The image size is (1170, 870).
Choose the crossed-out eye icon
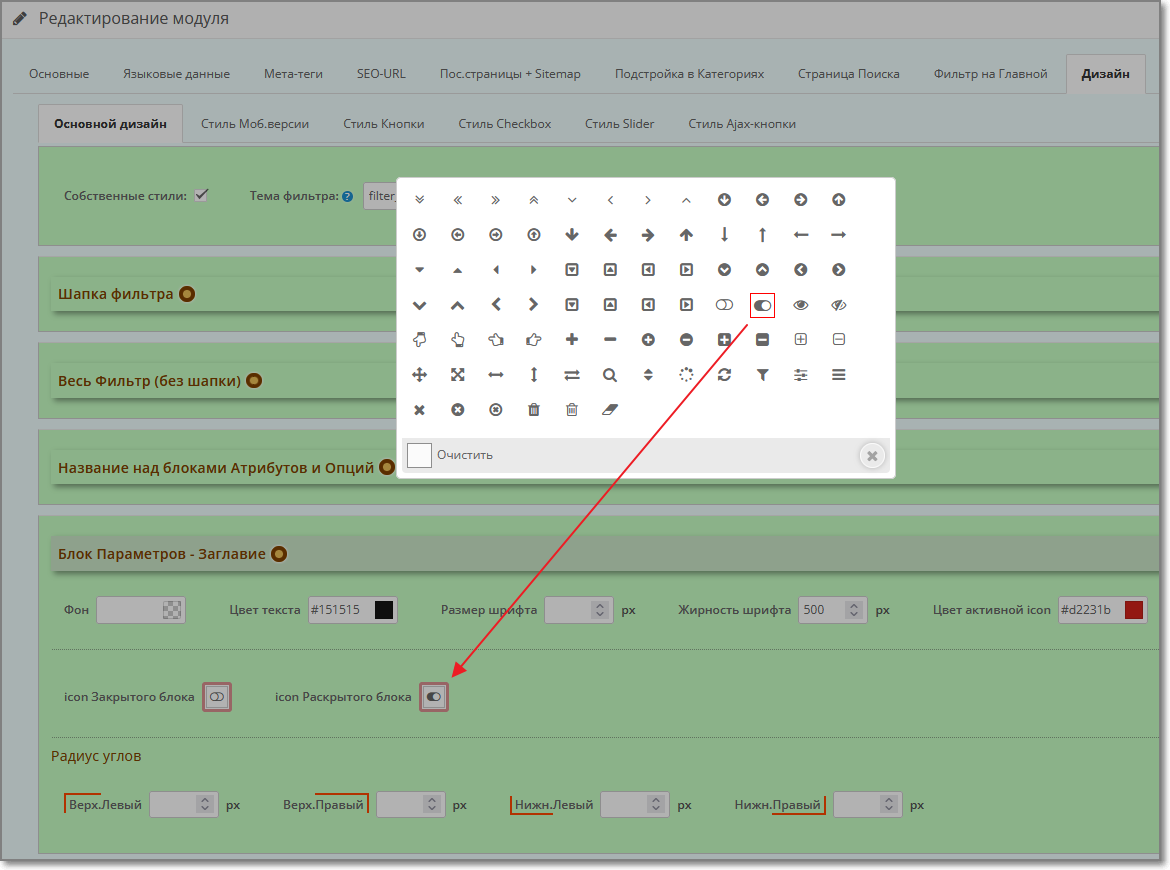coord(838,305)
